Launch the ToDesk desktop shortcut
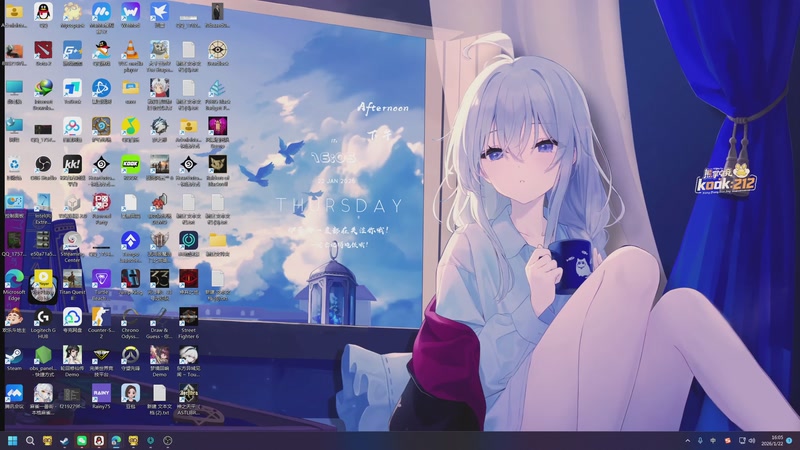The image size is (800, 450). coord(72,89)
